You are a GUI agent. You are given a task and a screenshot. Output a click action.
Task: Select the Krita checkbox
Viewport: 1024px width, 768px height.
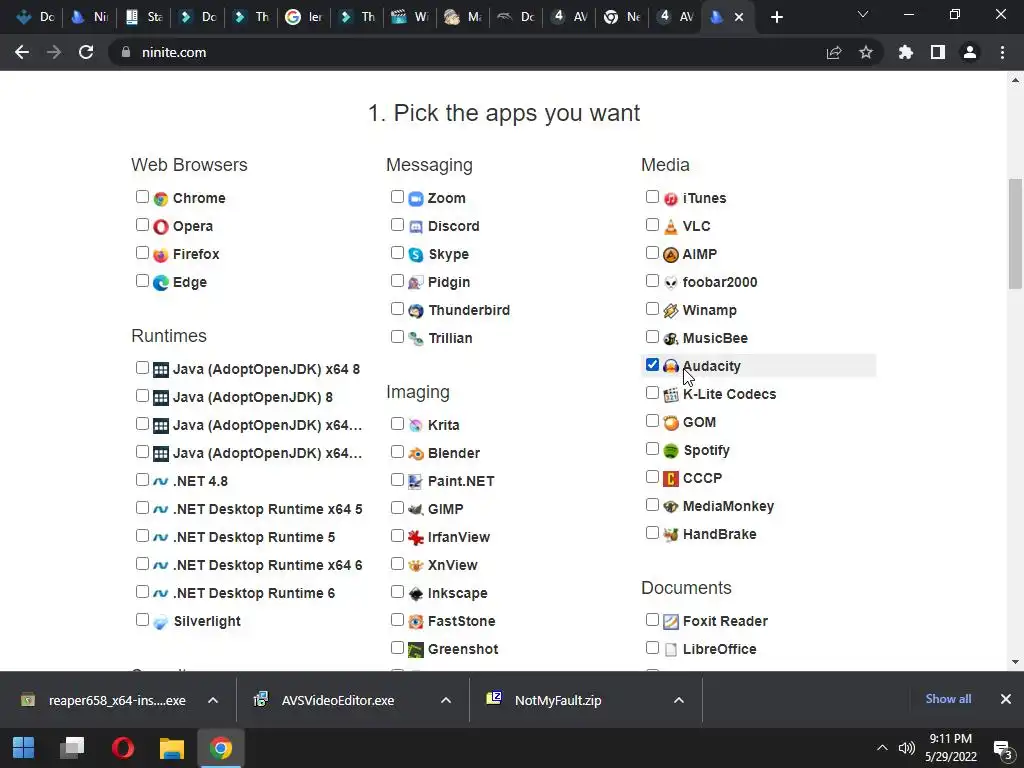click(397, 424)
